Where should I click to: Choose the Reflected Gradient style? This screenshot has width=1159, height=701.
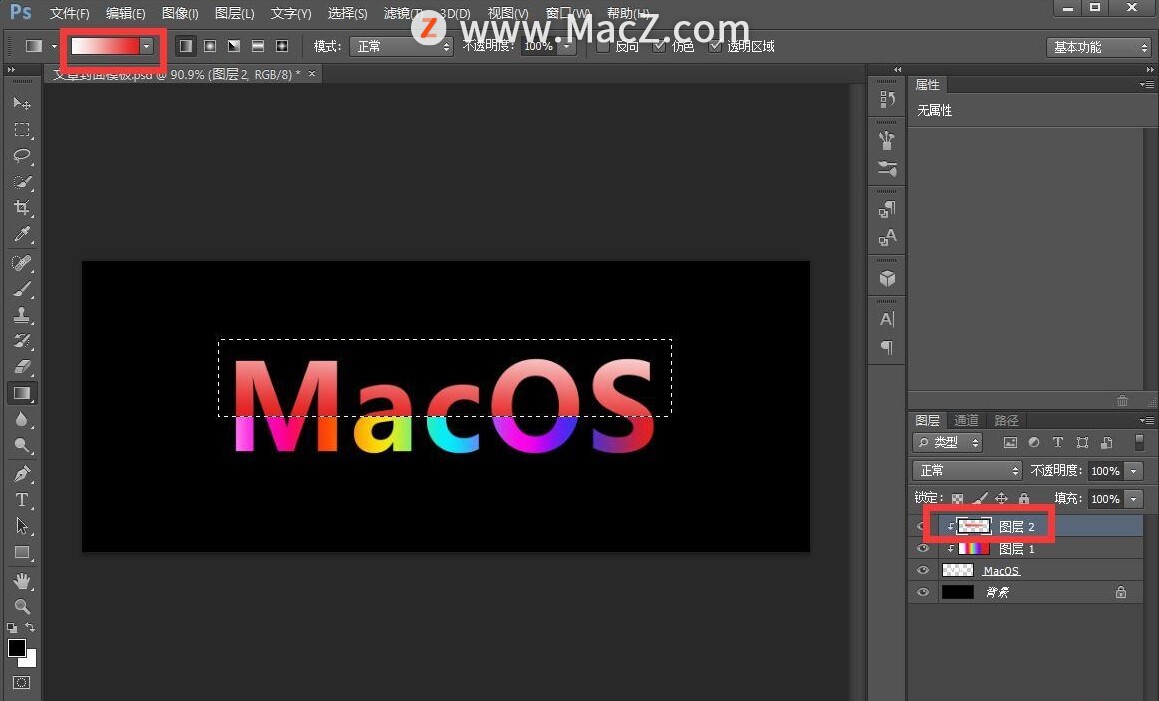click(258, 46)
